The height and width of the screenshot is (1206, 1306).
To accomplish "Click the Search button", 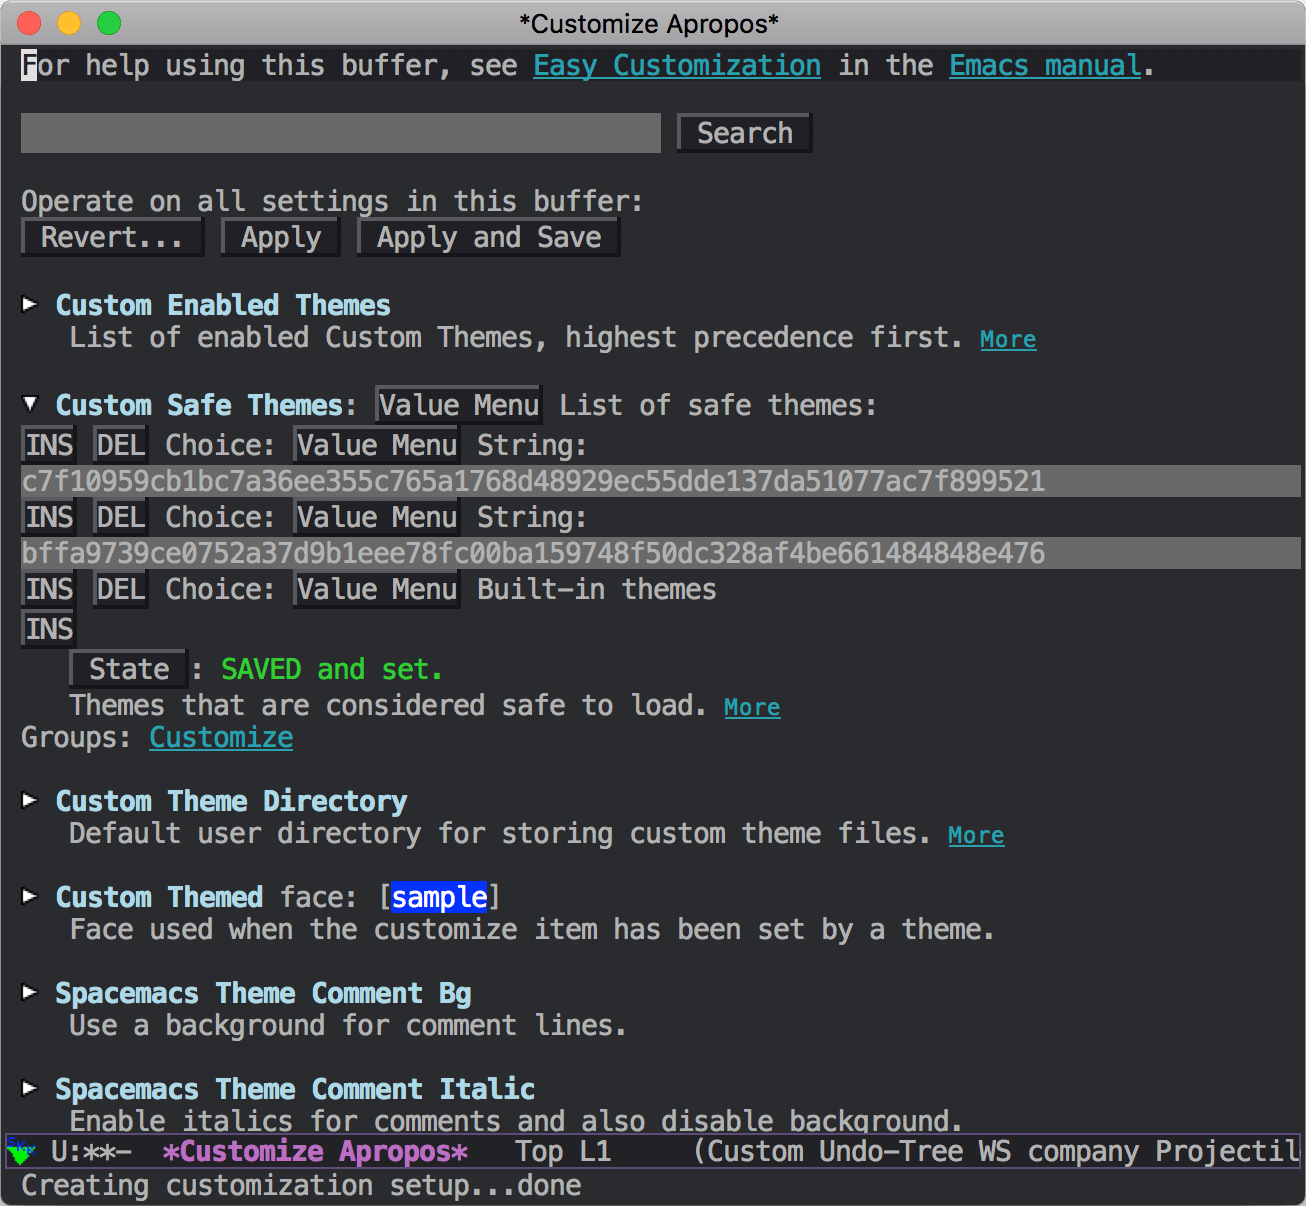I will click(x=743, y=132).
